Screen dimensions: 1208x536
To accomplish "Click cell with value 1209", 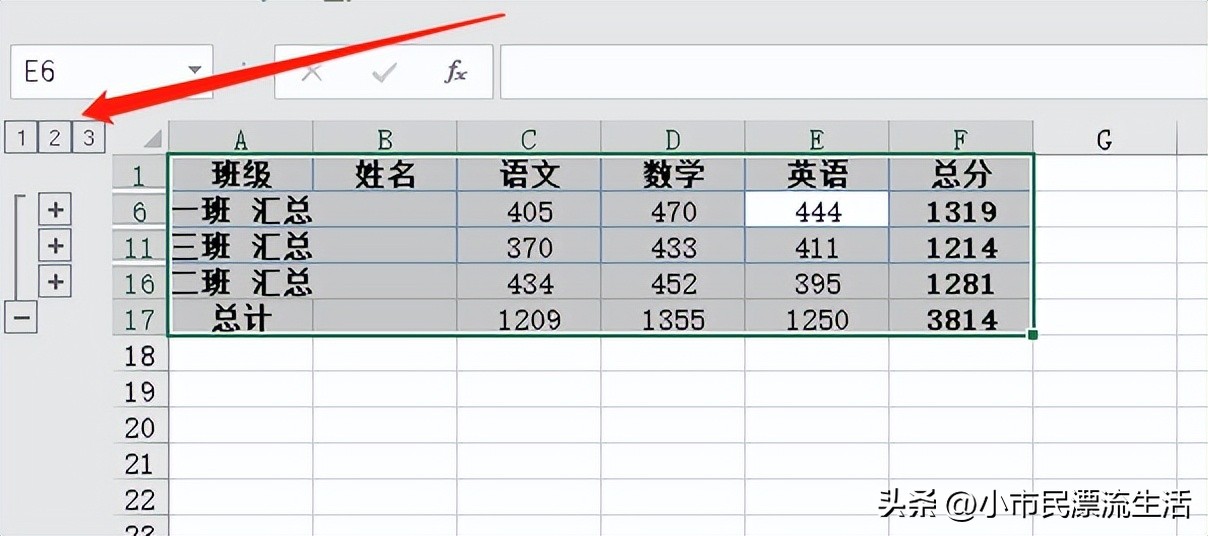I will click(529, 319).
